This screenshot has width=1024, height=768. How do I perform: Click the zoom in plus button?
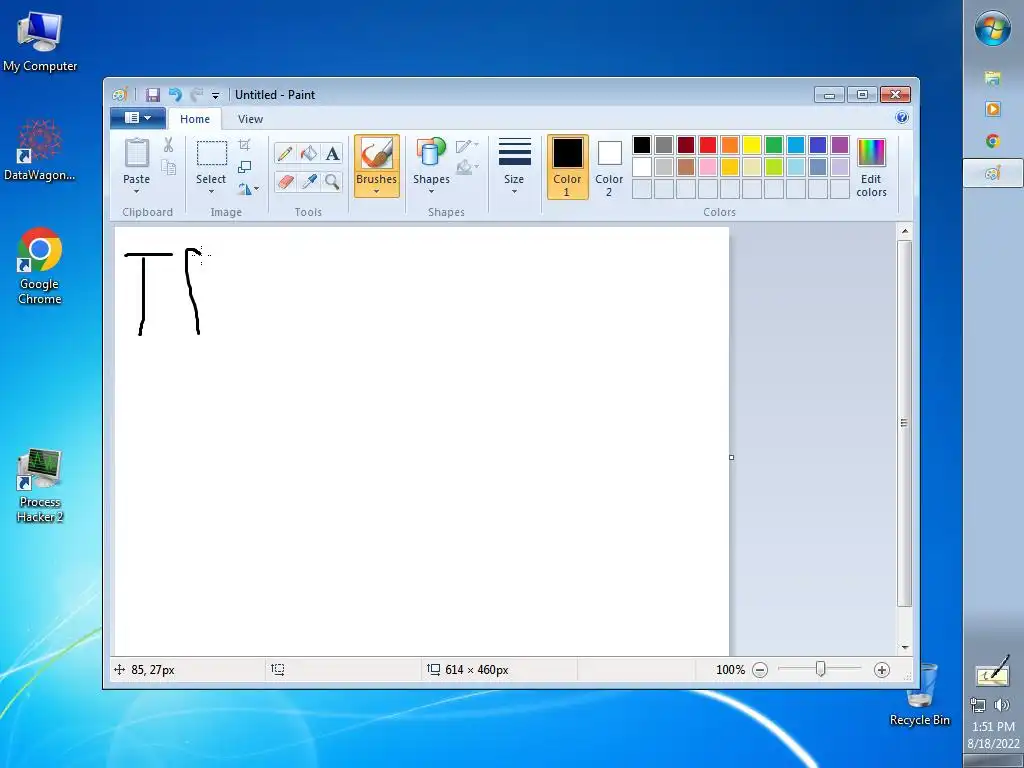point(882,670)
